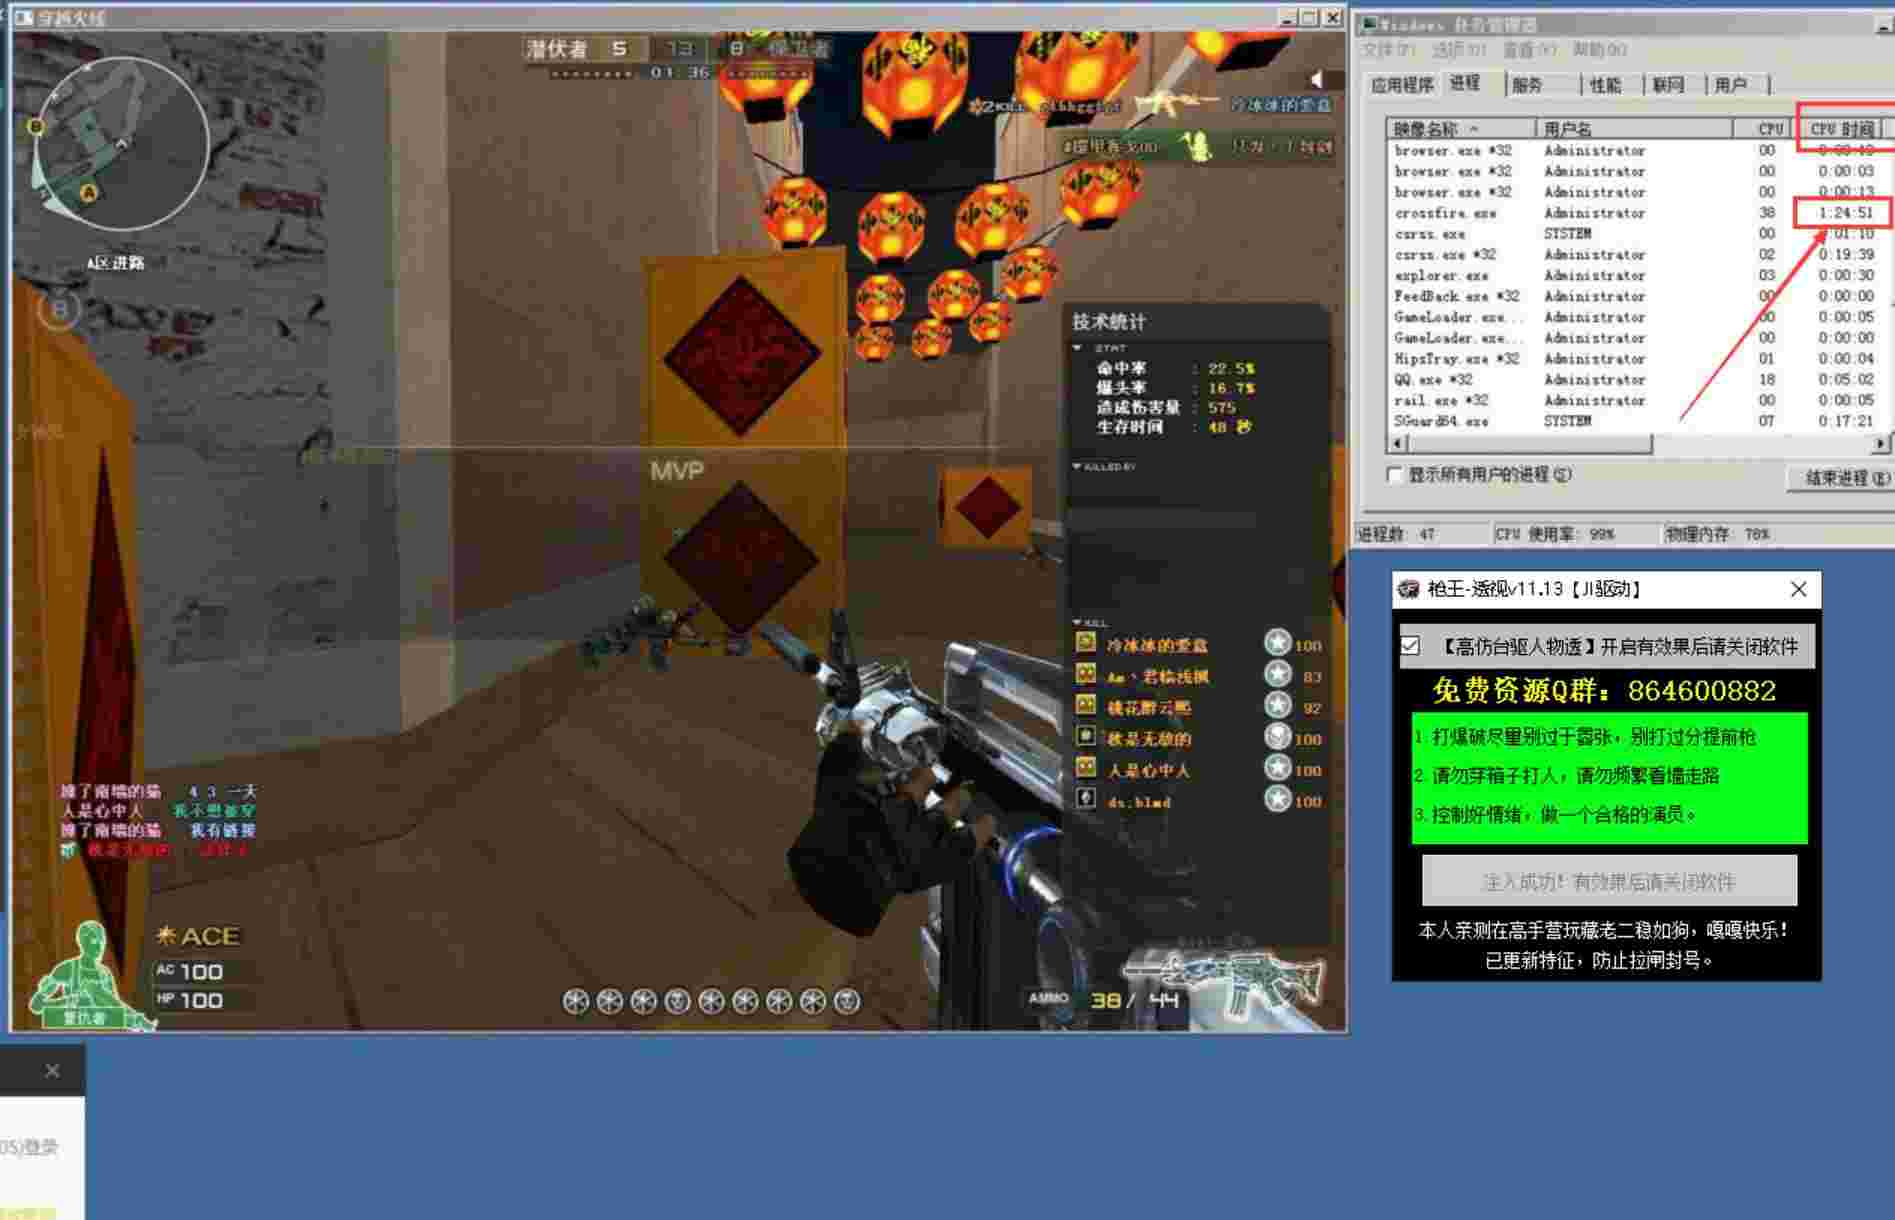1895x1220 pixels.
Task: Click the badge icon beside 人是心中人 in kill list
Action: click(x=1086, y=768)
